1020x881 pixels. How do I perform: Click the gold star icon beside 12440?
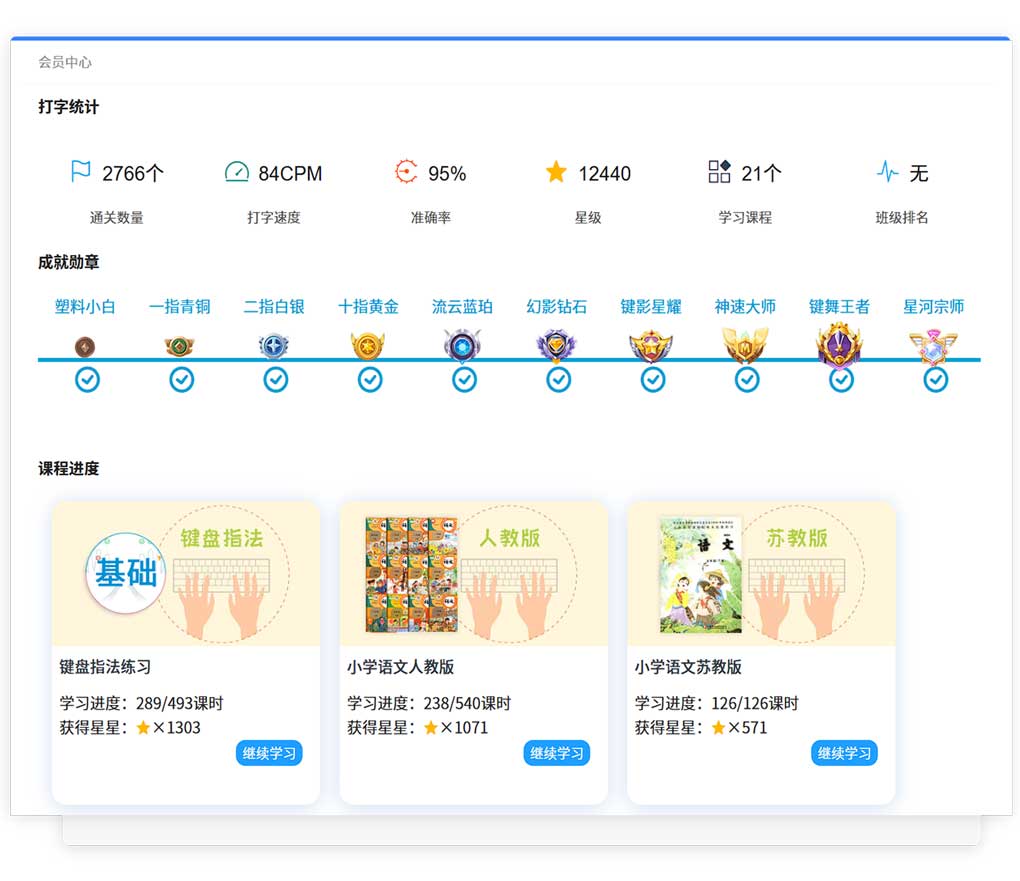(556, 172)
